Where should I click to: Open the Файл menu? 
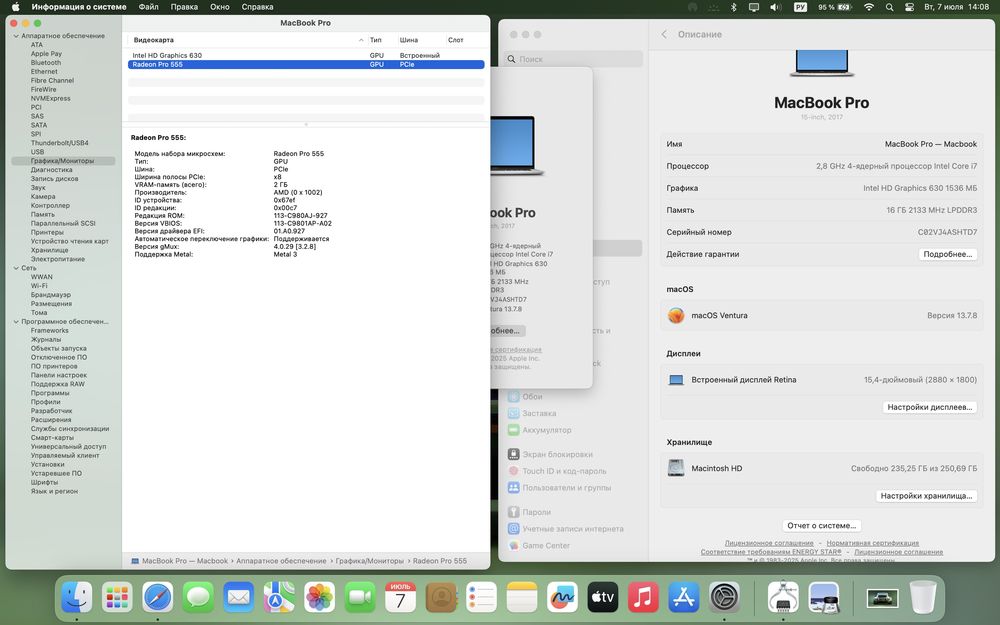click(x=149, y=7)
